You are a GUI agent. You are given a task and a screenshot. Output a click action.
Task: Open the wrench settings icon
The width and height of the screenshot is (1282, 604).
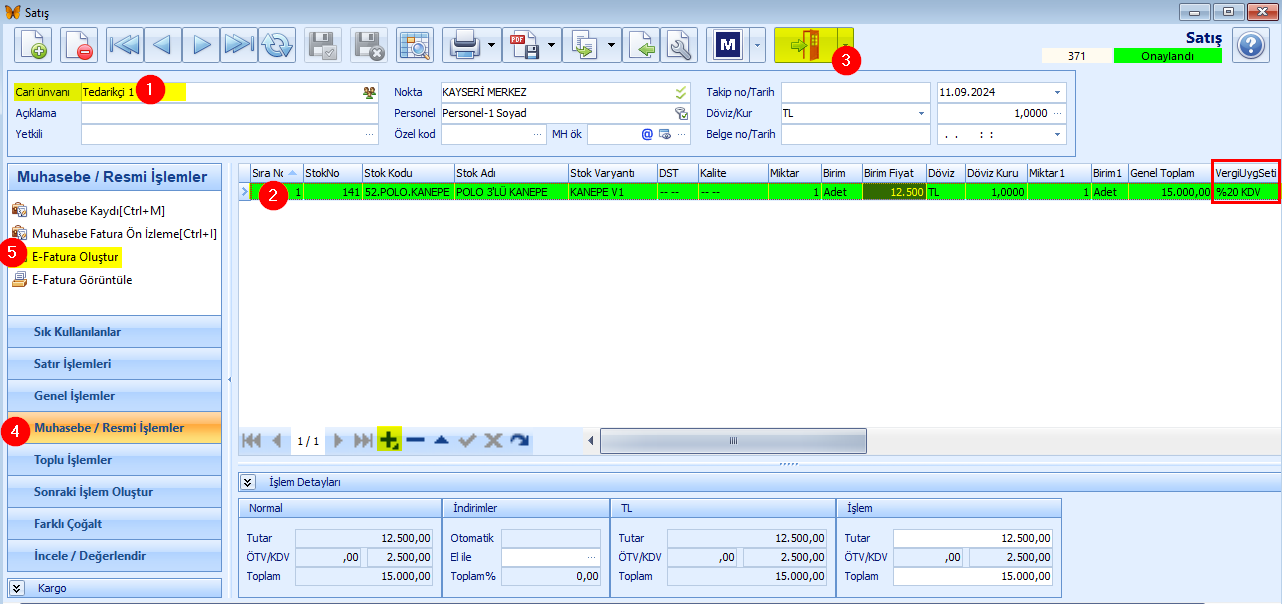(679, 45)
